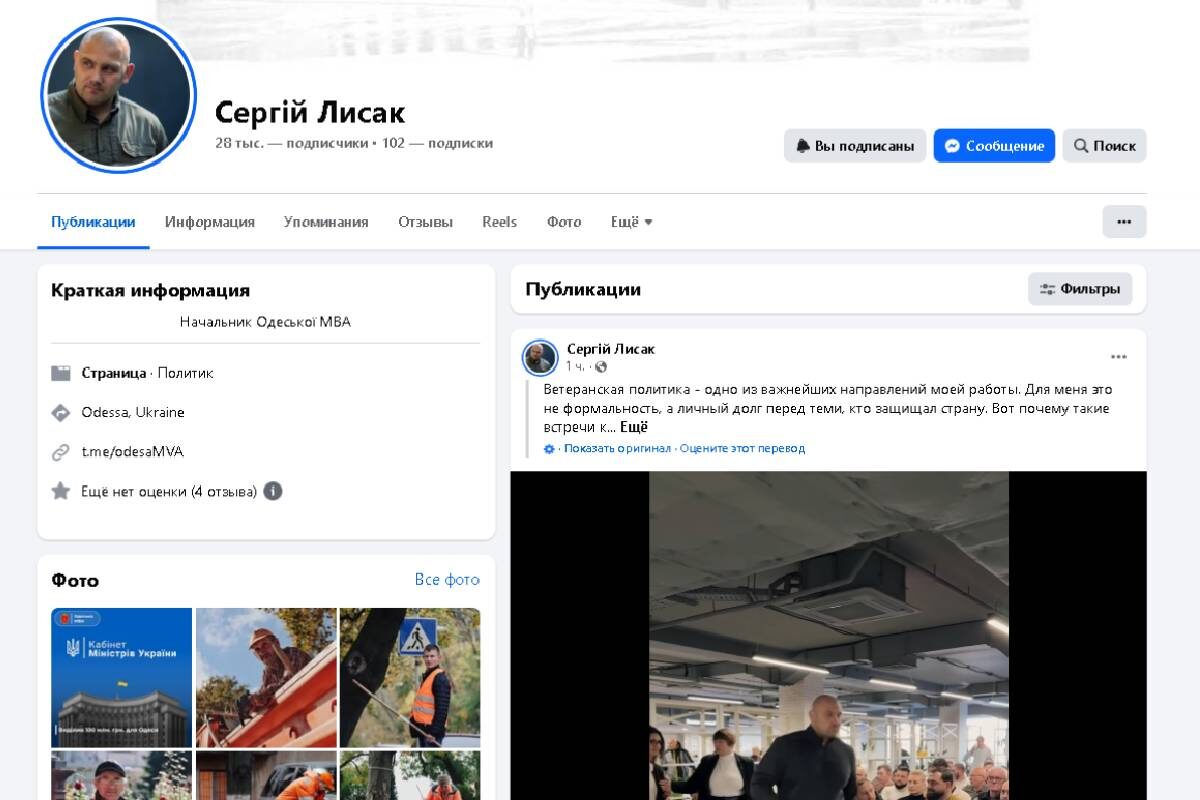This screenshot has width=1200, height=800.
Task: Click 'Оцените этот перевод' link
Action: tap(742, 449)
